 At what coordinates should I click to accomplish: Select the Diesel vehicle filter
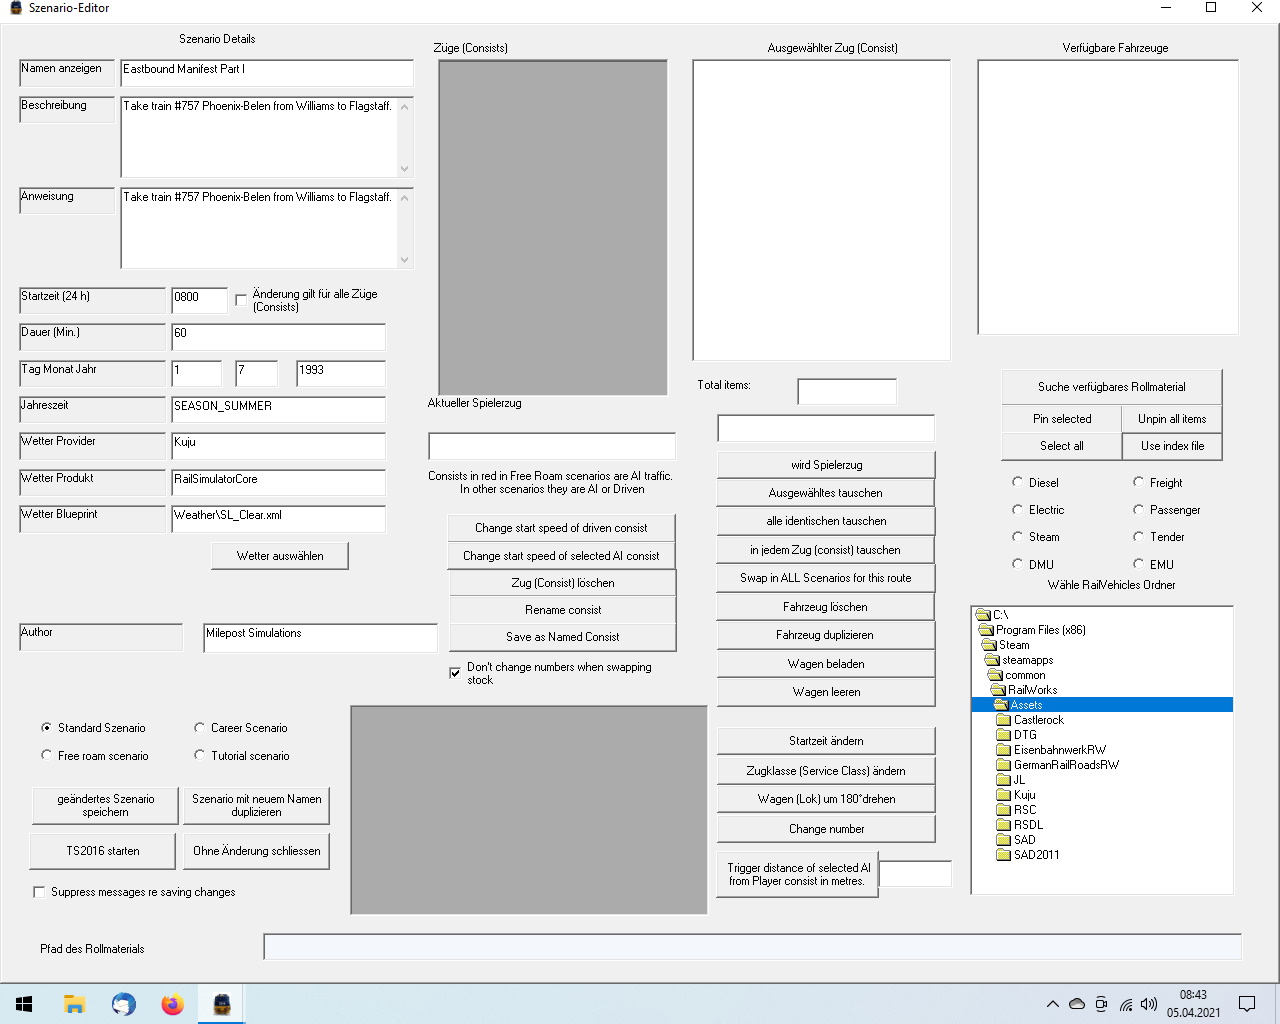[1018, 482]
